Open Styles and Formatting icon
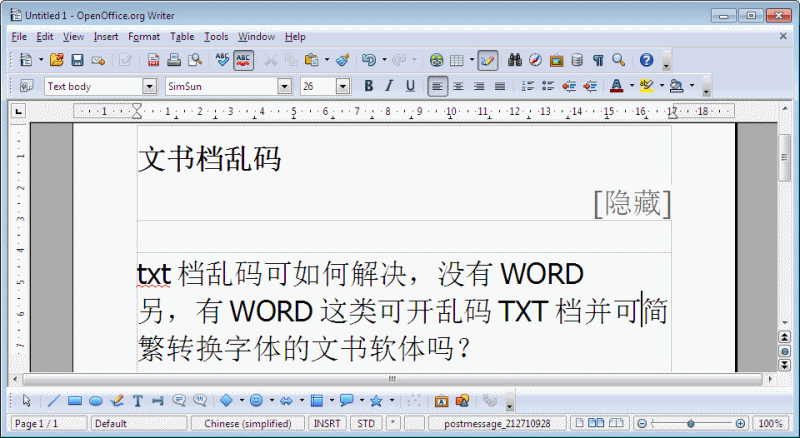Viewport: 800px width, 438px height. tap(26, 86)
